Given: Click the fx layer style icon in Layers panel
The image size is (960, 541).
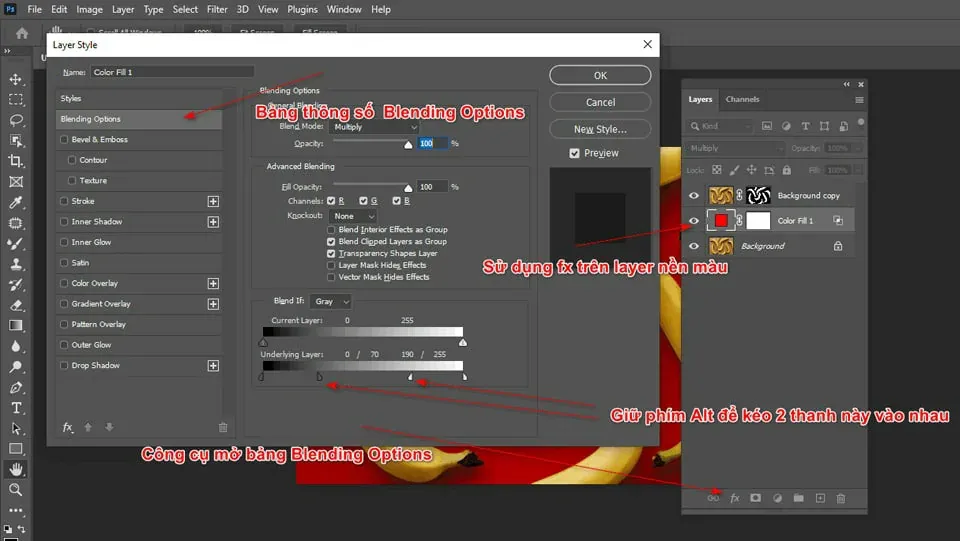Looking at the screenshot, I should pyautogui.click(x=734, y=498).
